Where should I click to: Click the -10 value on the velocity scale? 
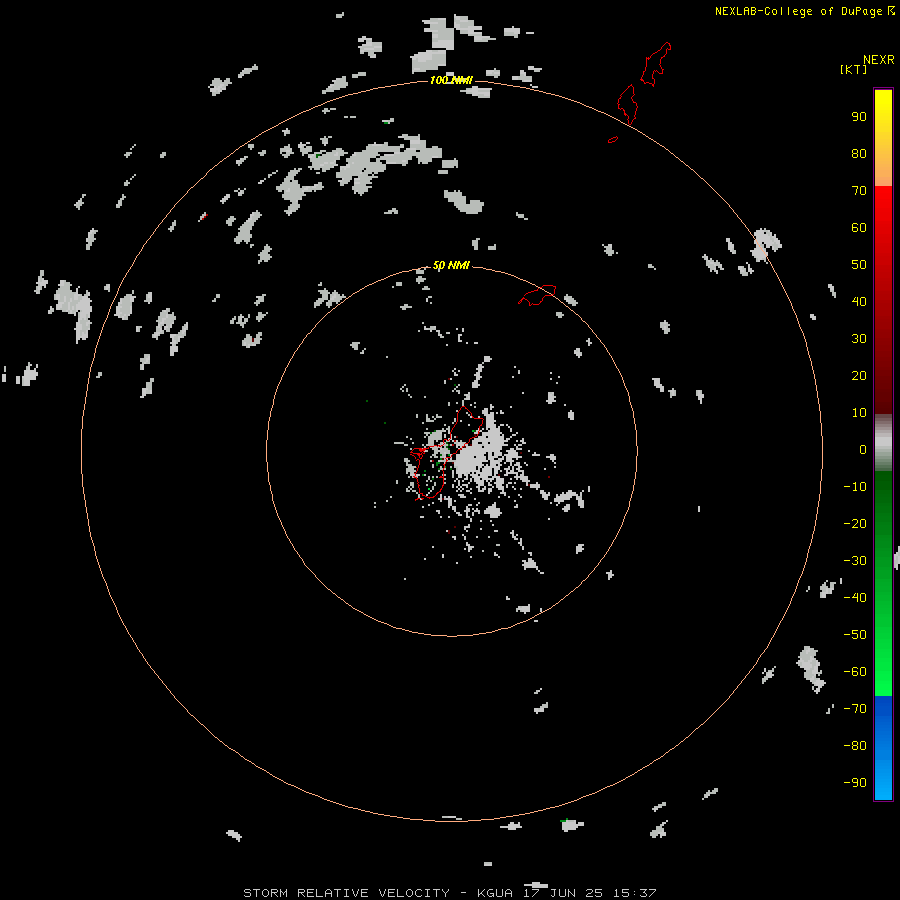[855, 487]
